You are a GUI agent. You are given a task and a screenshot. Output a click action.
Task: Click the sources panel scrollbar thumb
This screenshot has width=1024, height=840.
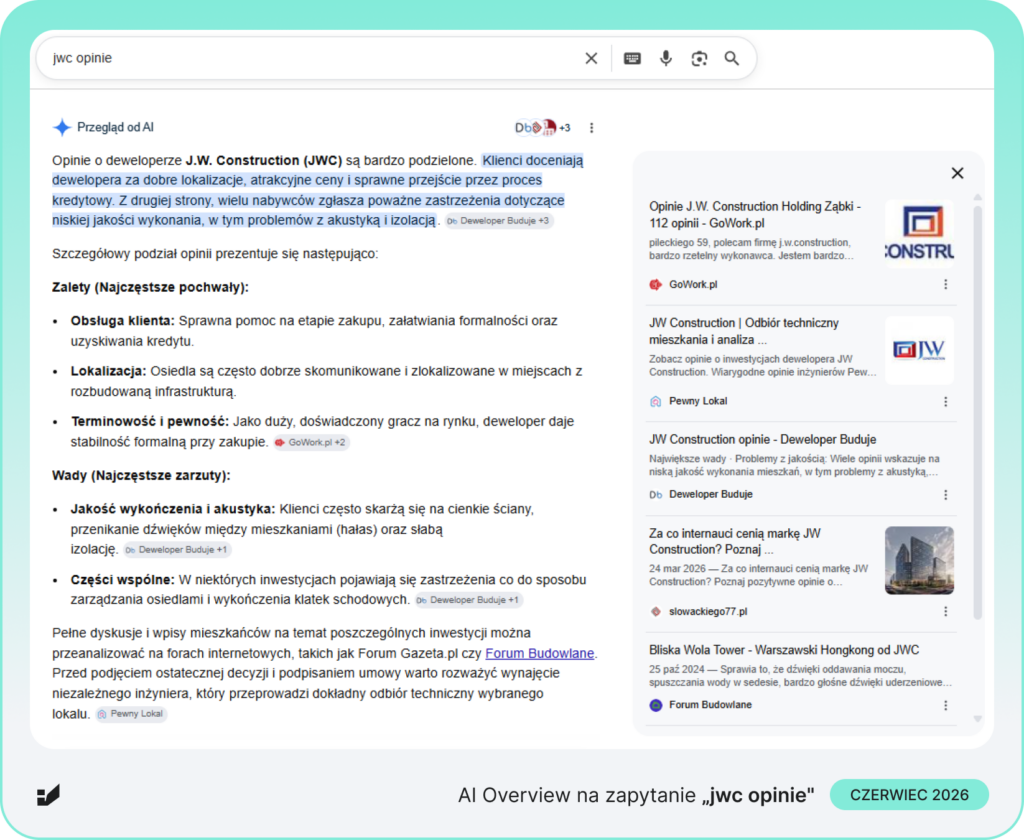click(978, 412)
